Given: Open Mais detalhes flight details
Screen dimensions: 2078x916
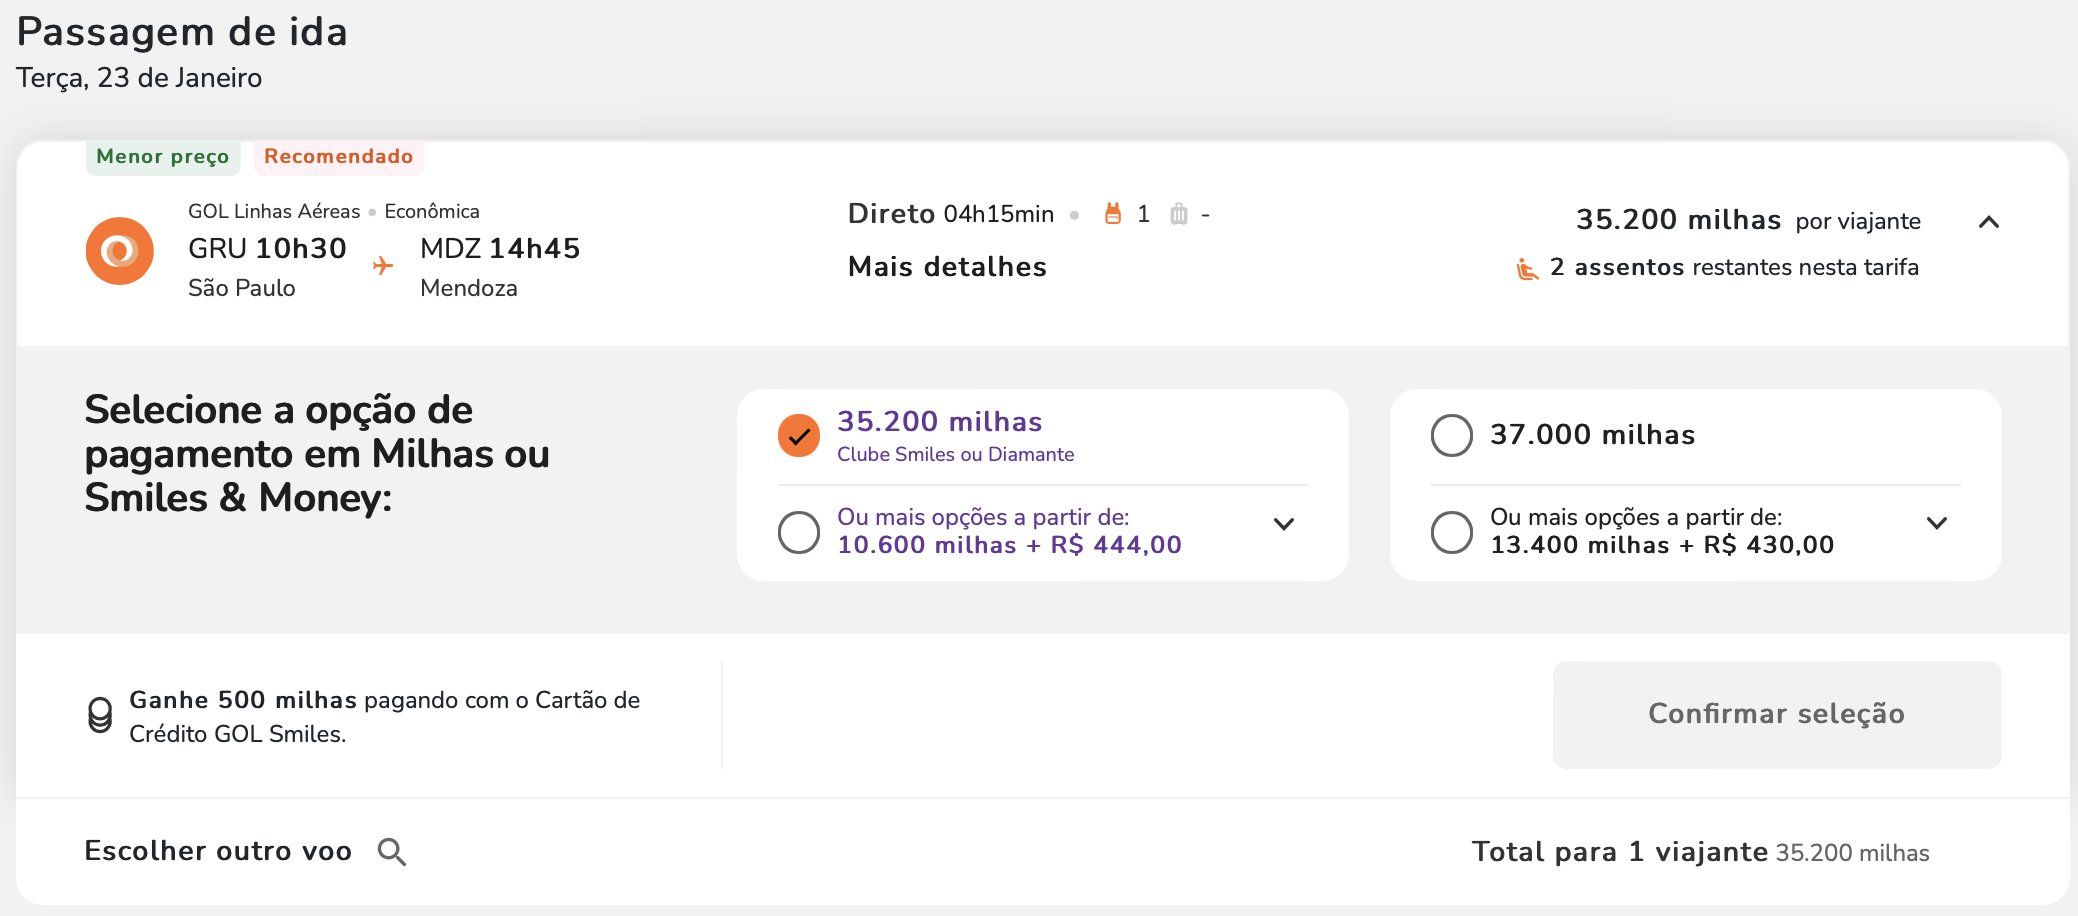Looking at the screenshot, I should click(x=947, y=267).
